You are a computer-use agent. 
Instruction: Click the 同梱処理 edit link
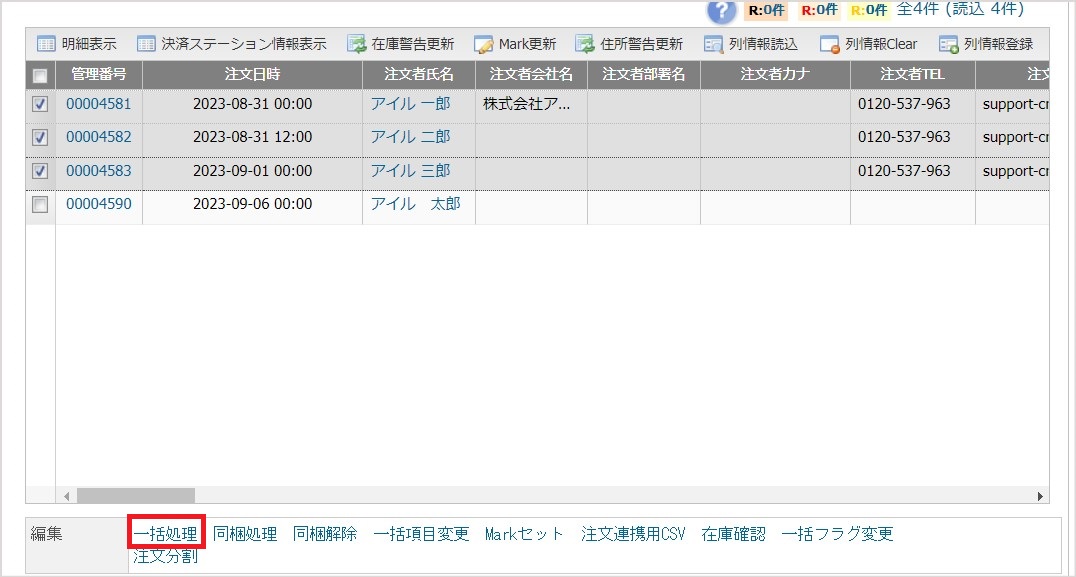[x=245, y=534]
